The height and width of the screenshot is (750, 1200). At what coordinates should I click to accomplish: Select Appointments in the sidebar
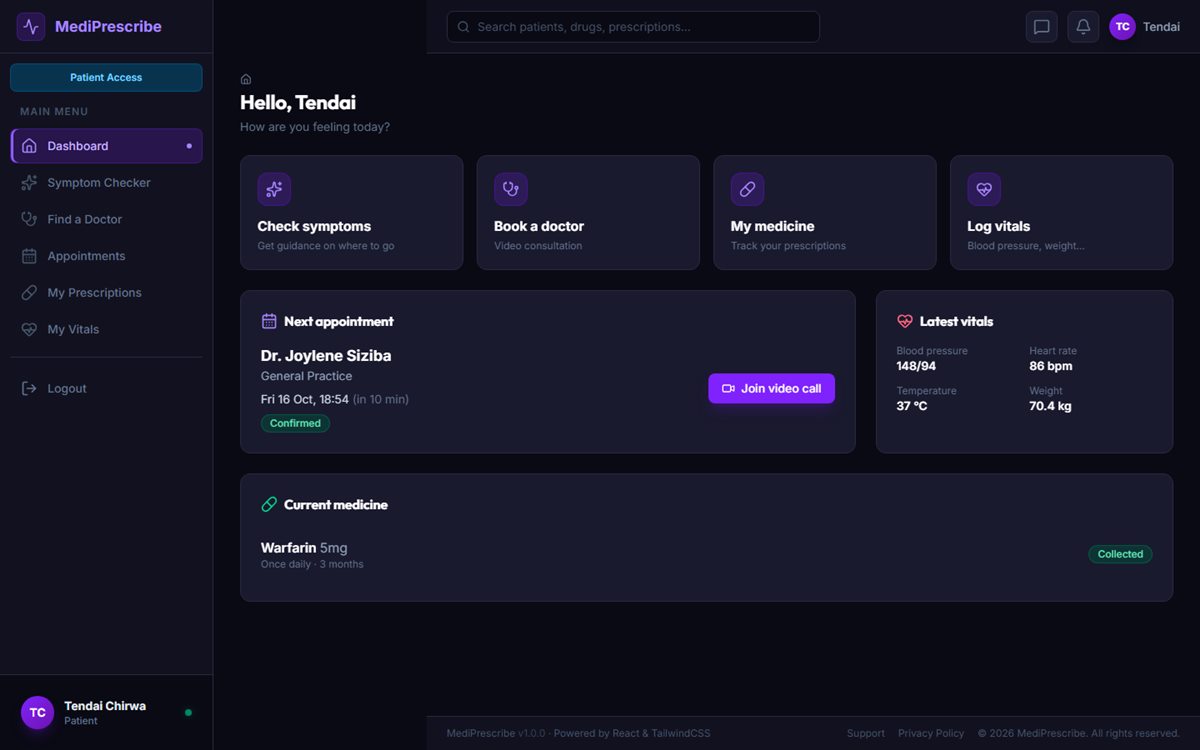coord(106,256)
